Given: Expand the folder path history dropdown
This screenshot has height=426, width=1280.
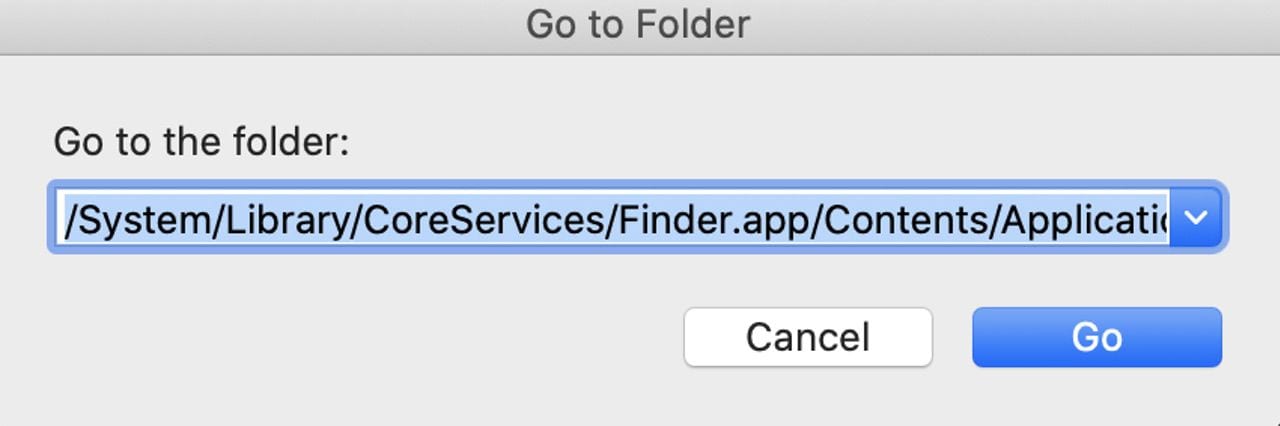Looking at the screenshot, I should tap(1197, 217).
